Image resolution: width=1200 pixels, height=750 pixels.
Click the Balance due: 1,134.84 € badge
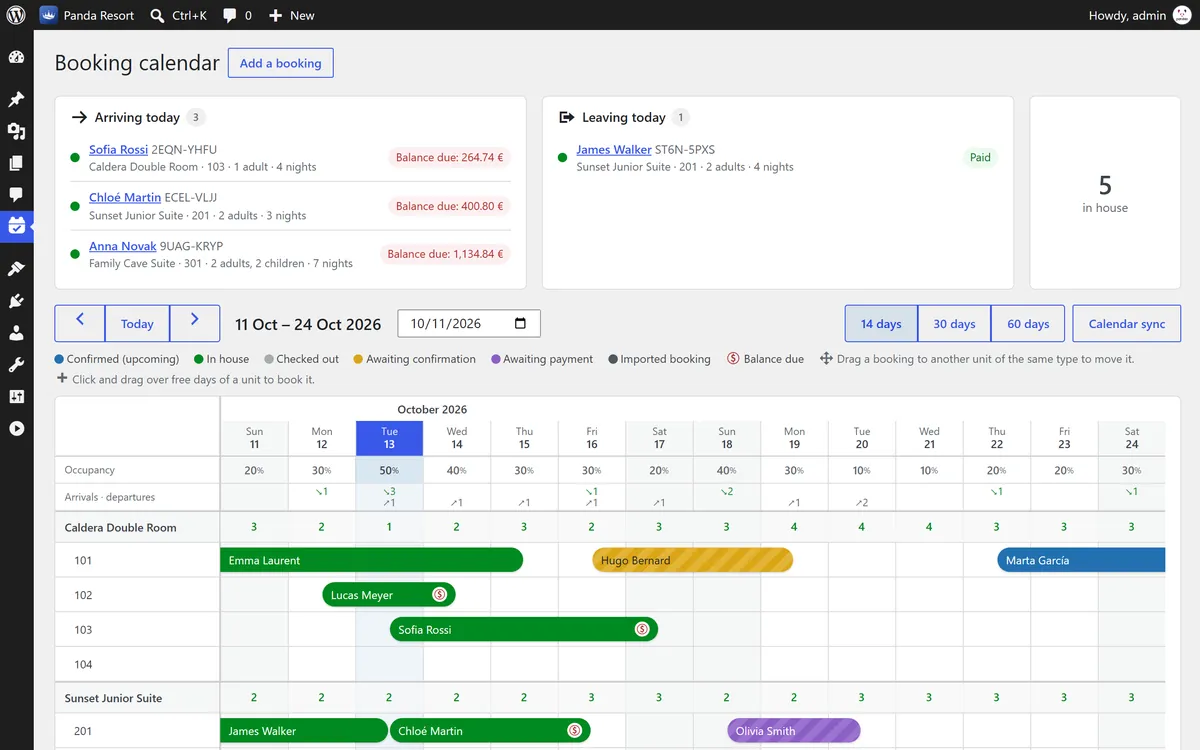(445, 254)
